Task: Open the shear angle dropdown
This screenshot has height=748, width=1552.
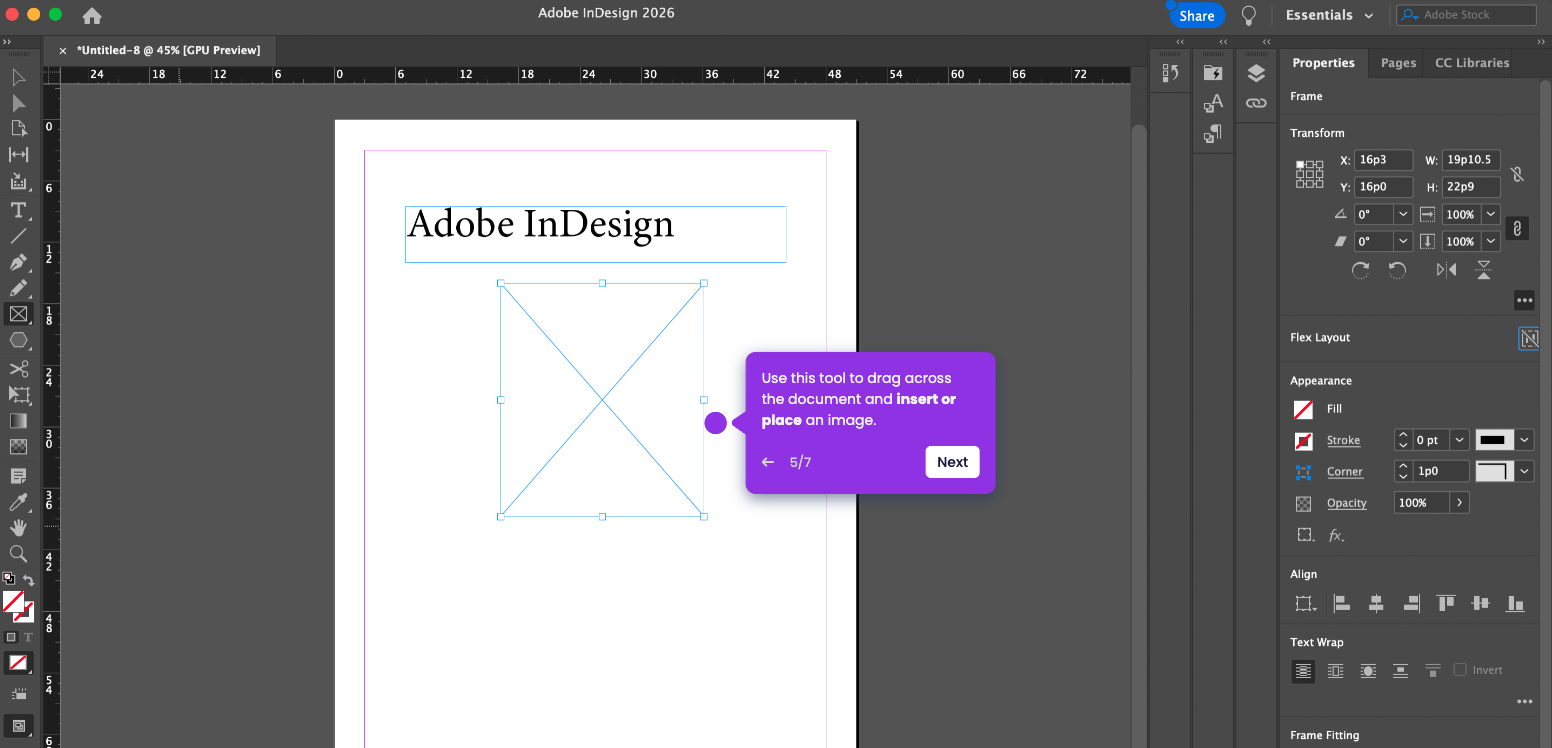Action: (x=1403, y=241)
